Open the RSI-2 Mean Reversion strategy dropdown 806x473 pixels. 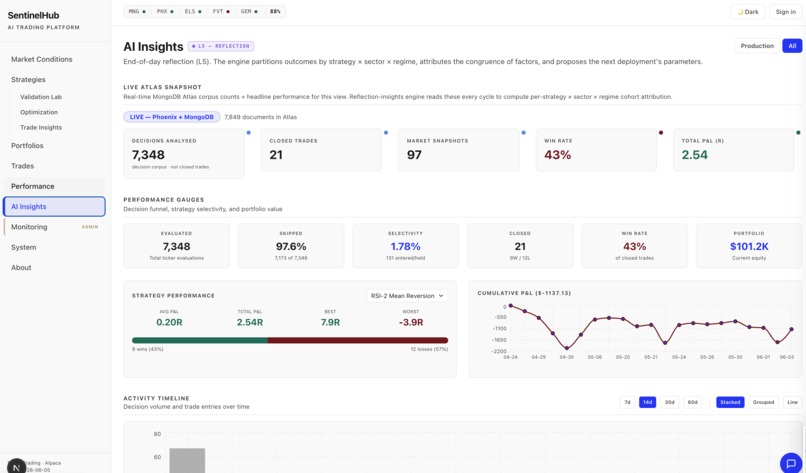click(x=407, y=296)
